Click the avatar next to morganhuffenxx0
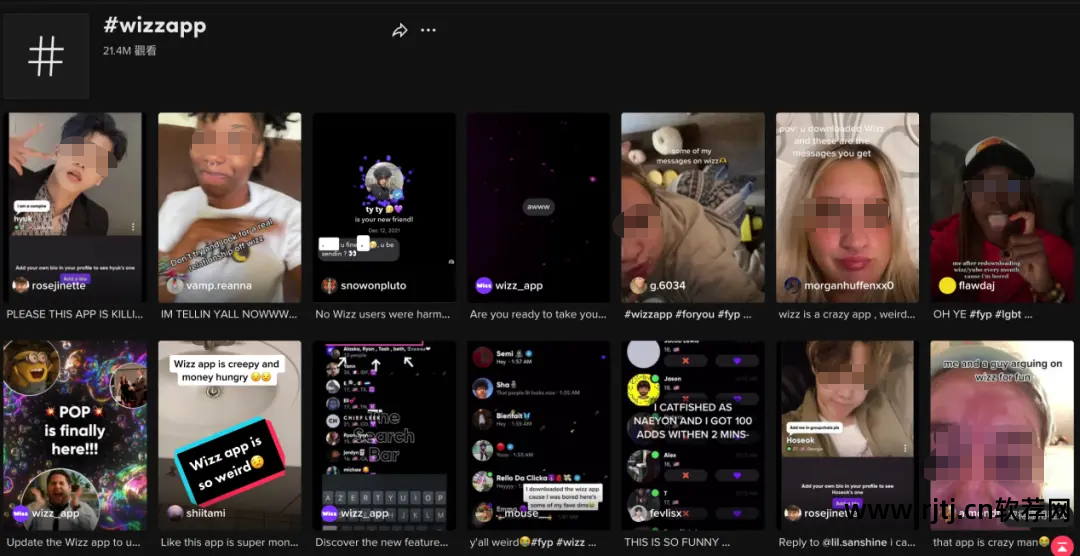The image size is (1080, 556). pos(792,285)
